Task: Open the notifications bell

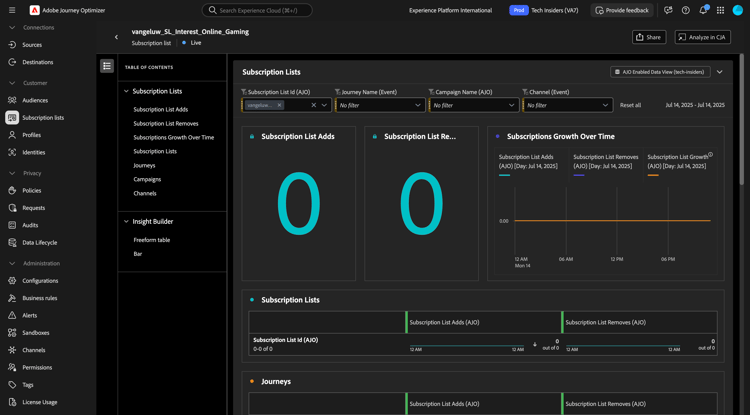Action: pos(703,10)
